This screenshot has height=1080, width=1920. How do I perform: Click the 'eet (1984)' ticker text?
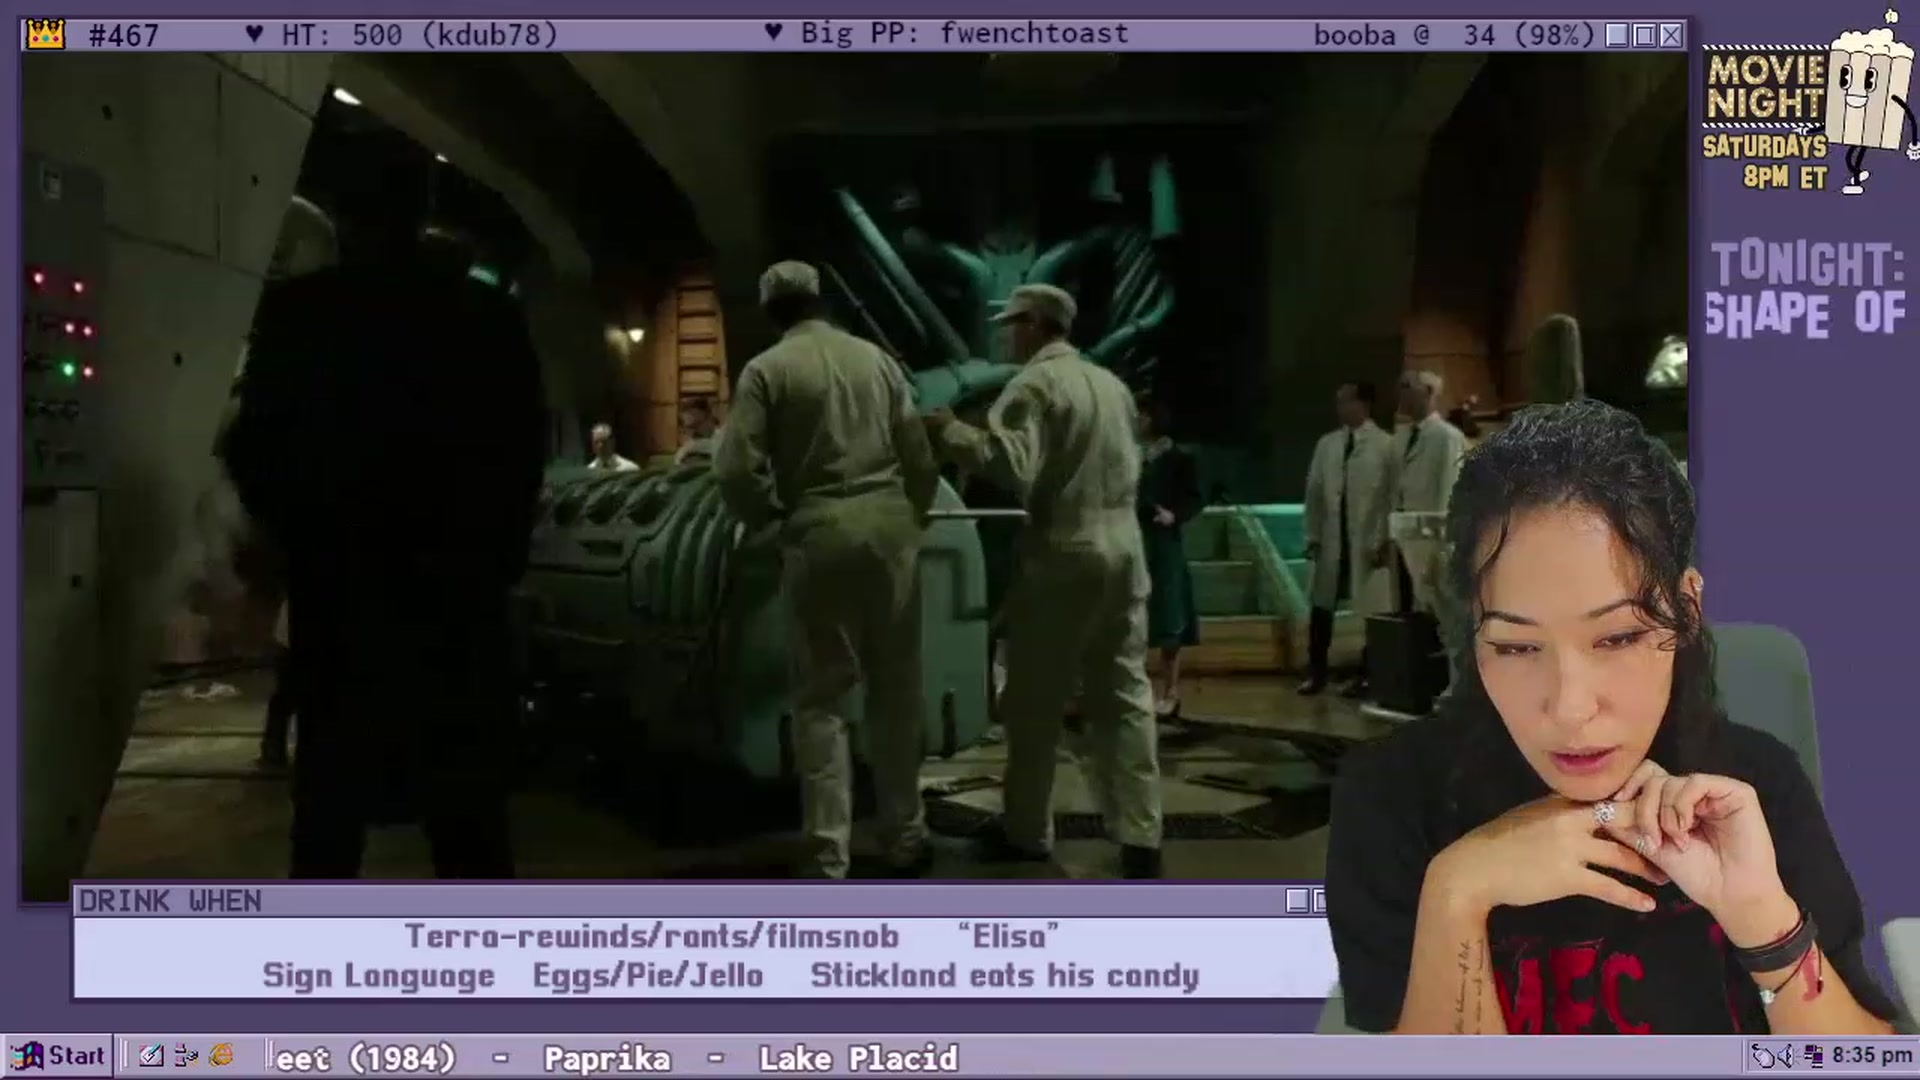tap(364, 1058)
